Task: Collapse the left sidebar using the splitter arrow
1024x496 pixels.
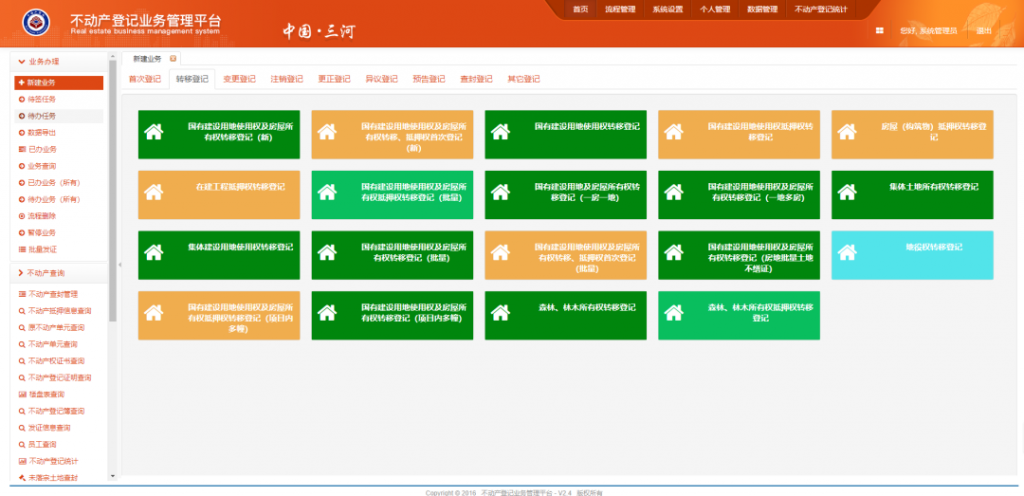Action: point(119,265)
